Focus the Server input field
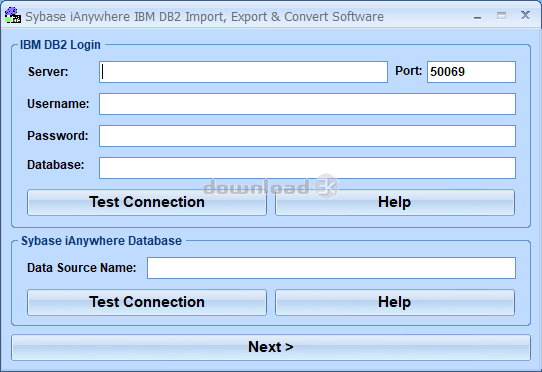The width and height of the screenshot is (542, 372). [243, 72]
